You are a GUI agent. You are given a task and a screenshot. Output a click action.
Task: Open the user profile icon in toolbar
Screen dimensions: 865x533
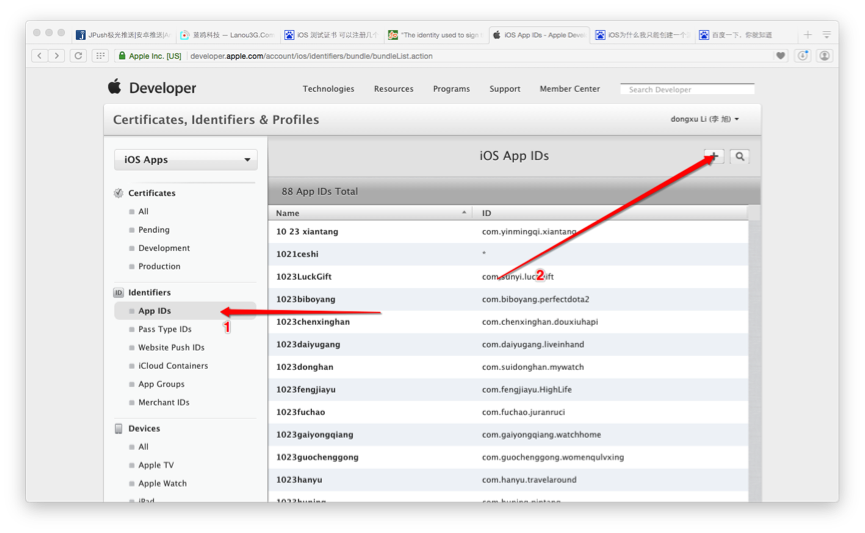tap(824, 56)
